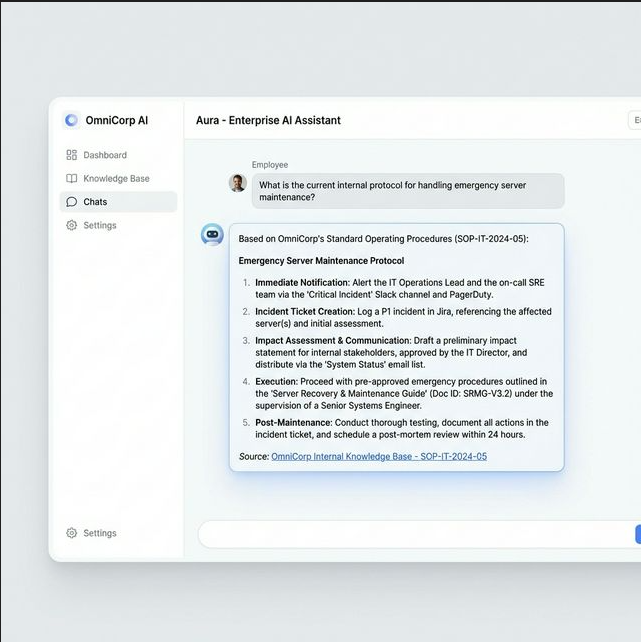
Task: Click the Knowledge Base book icon
Action: tap(72, 179)
